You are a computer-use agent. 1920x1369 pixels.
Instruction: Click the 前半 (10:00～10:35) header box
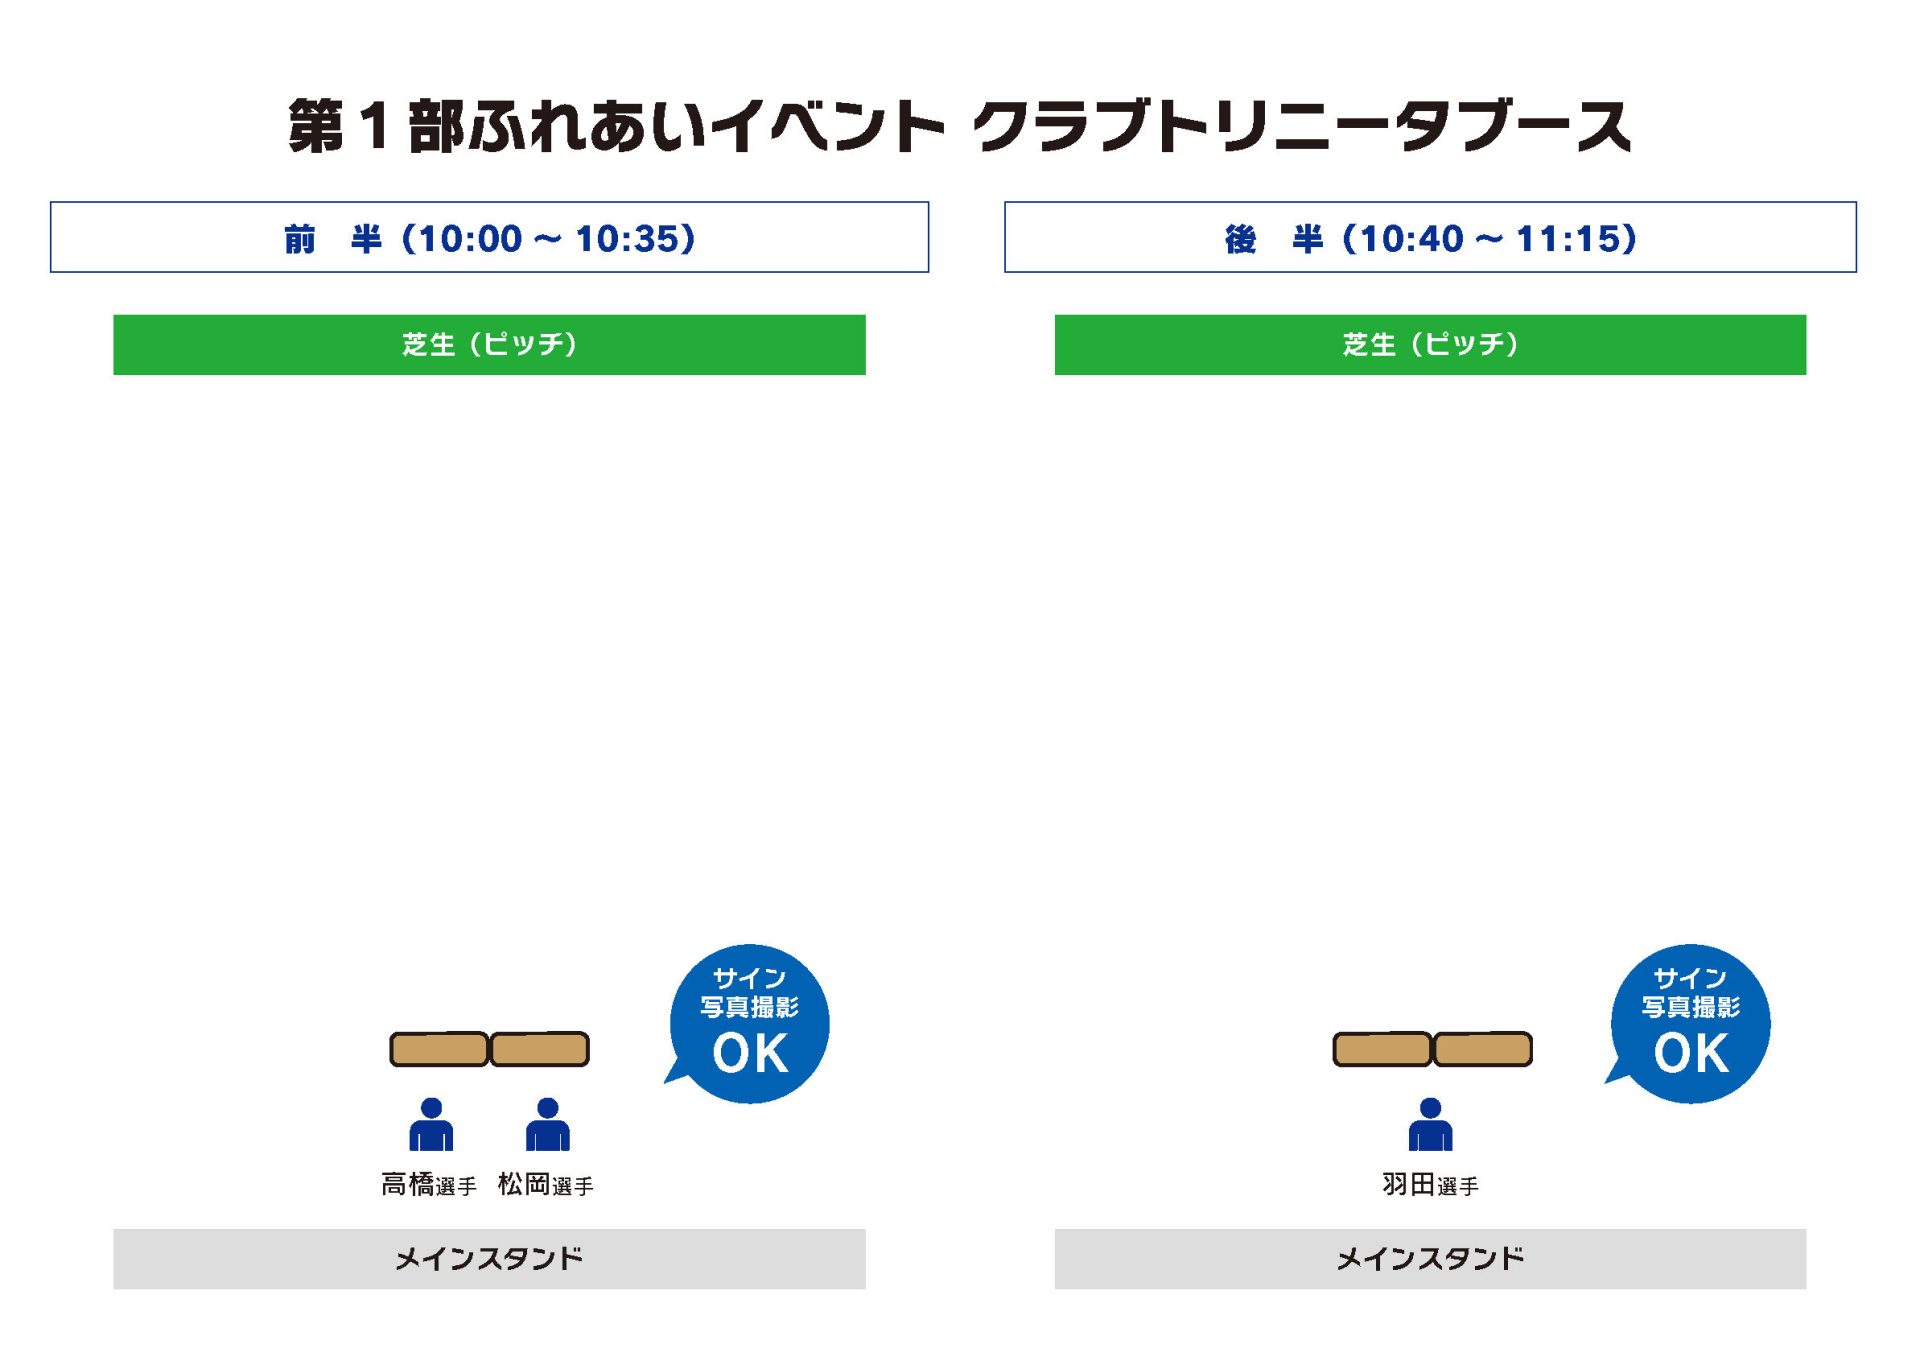click(x=489, y=237)
